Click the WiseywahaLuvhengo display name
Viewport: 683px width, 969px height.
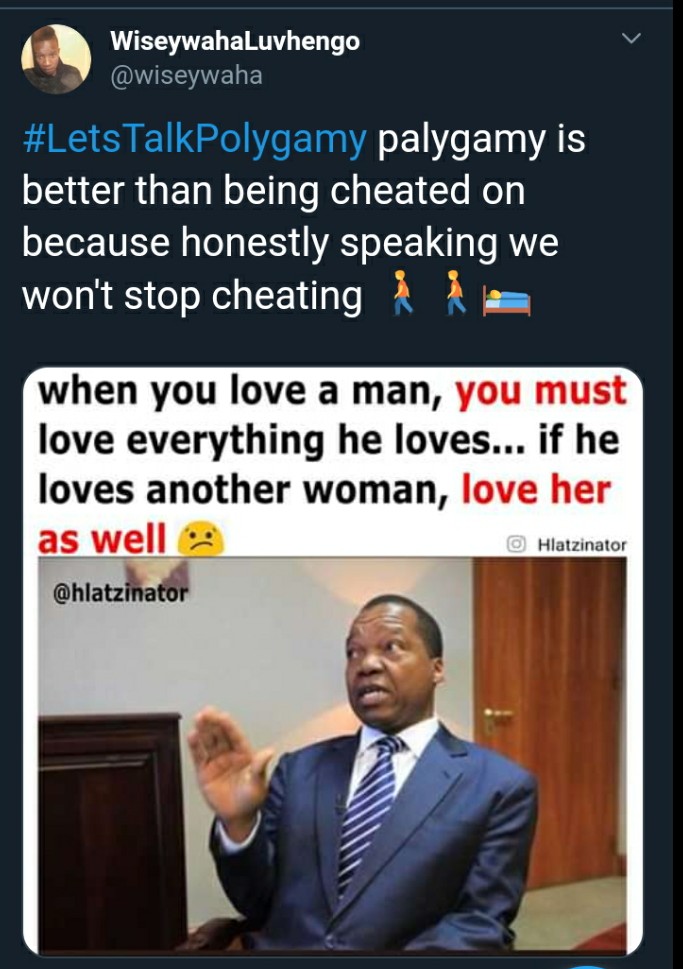coord(235,41)
